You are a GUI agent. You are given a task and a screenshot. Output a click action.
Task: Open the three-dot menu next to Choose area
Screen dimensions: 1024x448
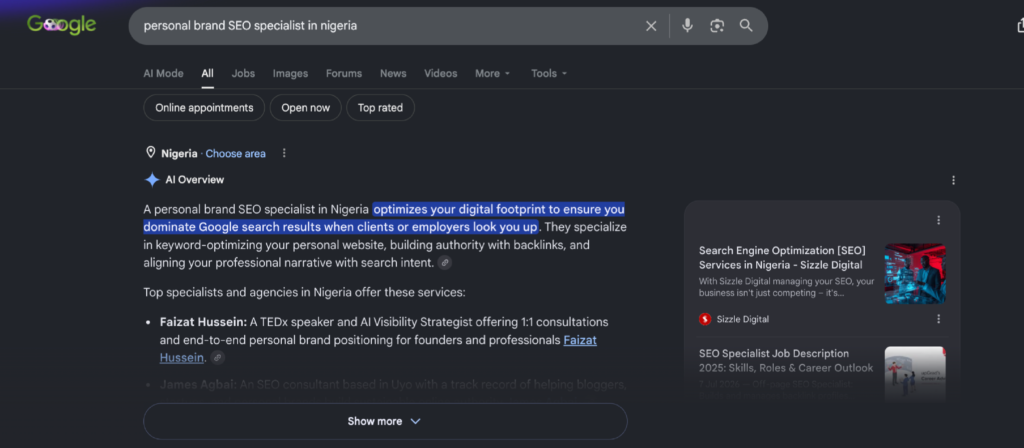coord(283,153)
